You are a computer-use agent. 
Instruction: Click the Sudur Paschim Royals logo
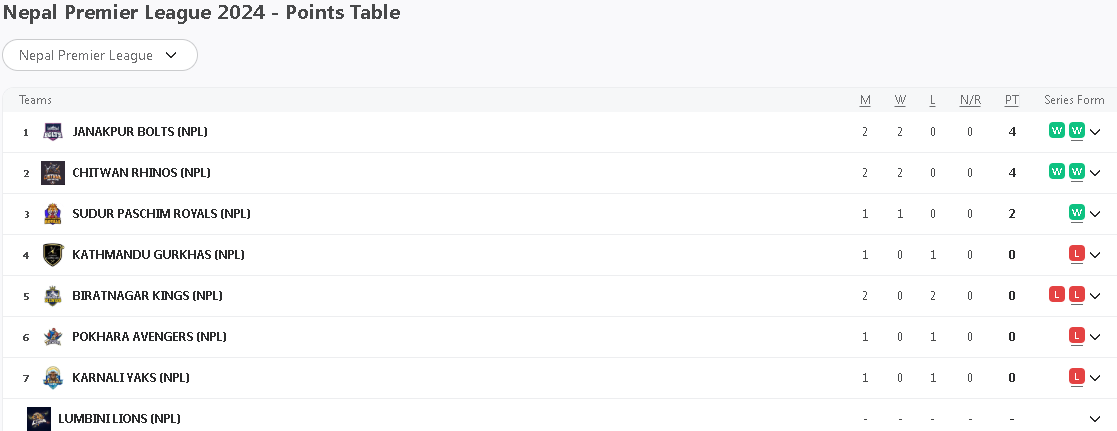point(53,214)
